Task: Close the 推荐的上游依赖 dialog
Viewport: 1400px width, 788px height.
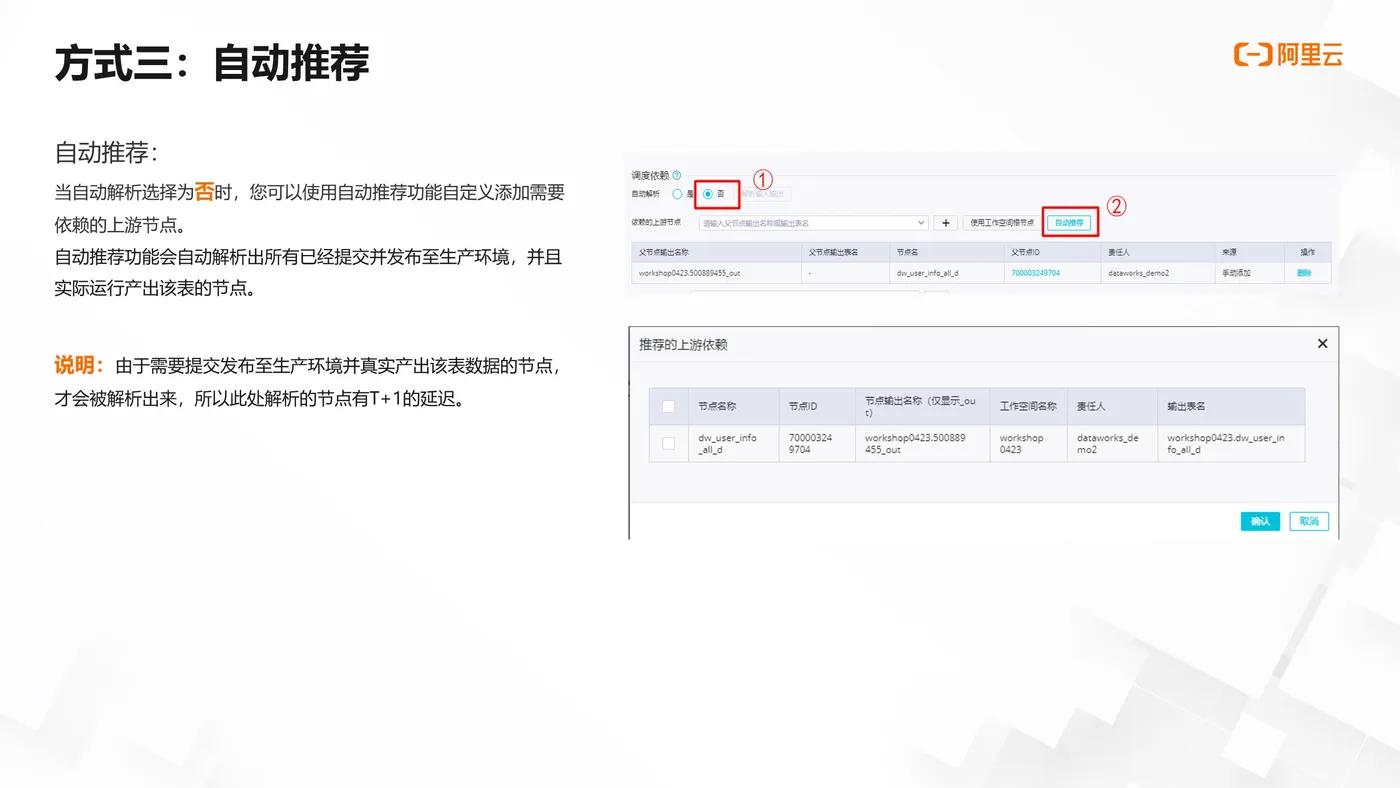Action: click(1322, 343)
